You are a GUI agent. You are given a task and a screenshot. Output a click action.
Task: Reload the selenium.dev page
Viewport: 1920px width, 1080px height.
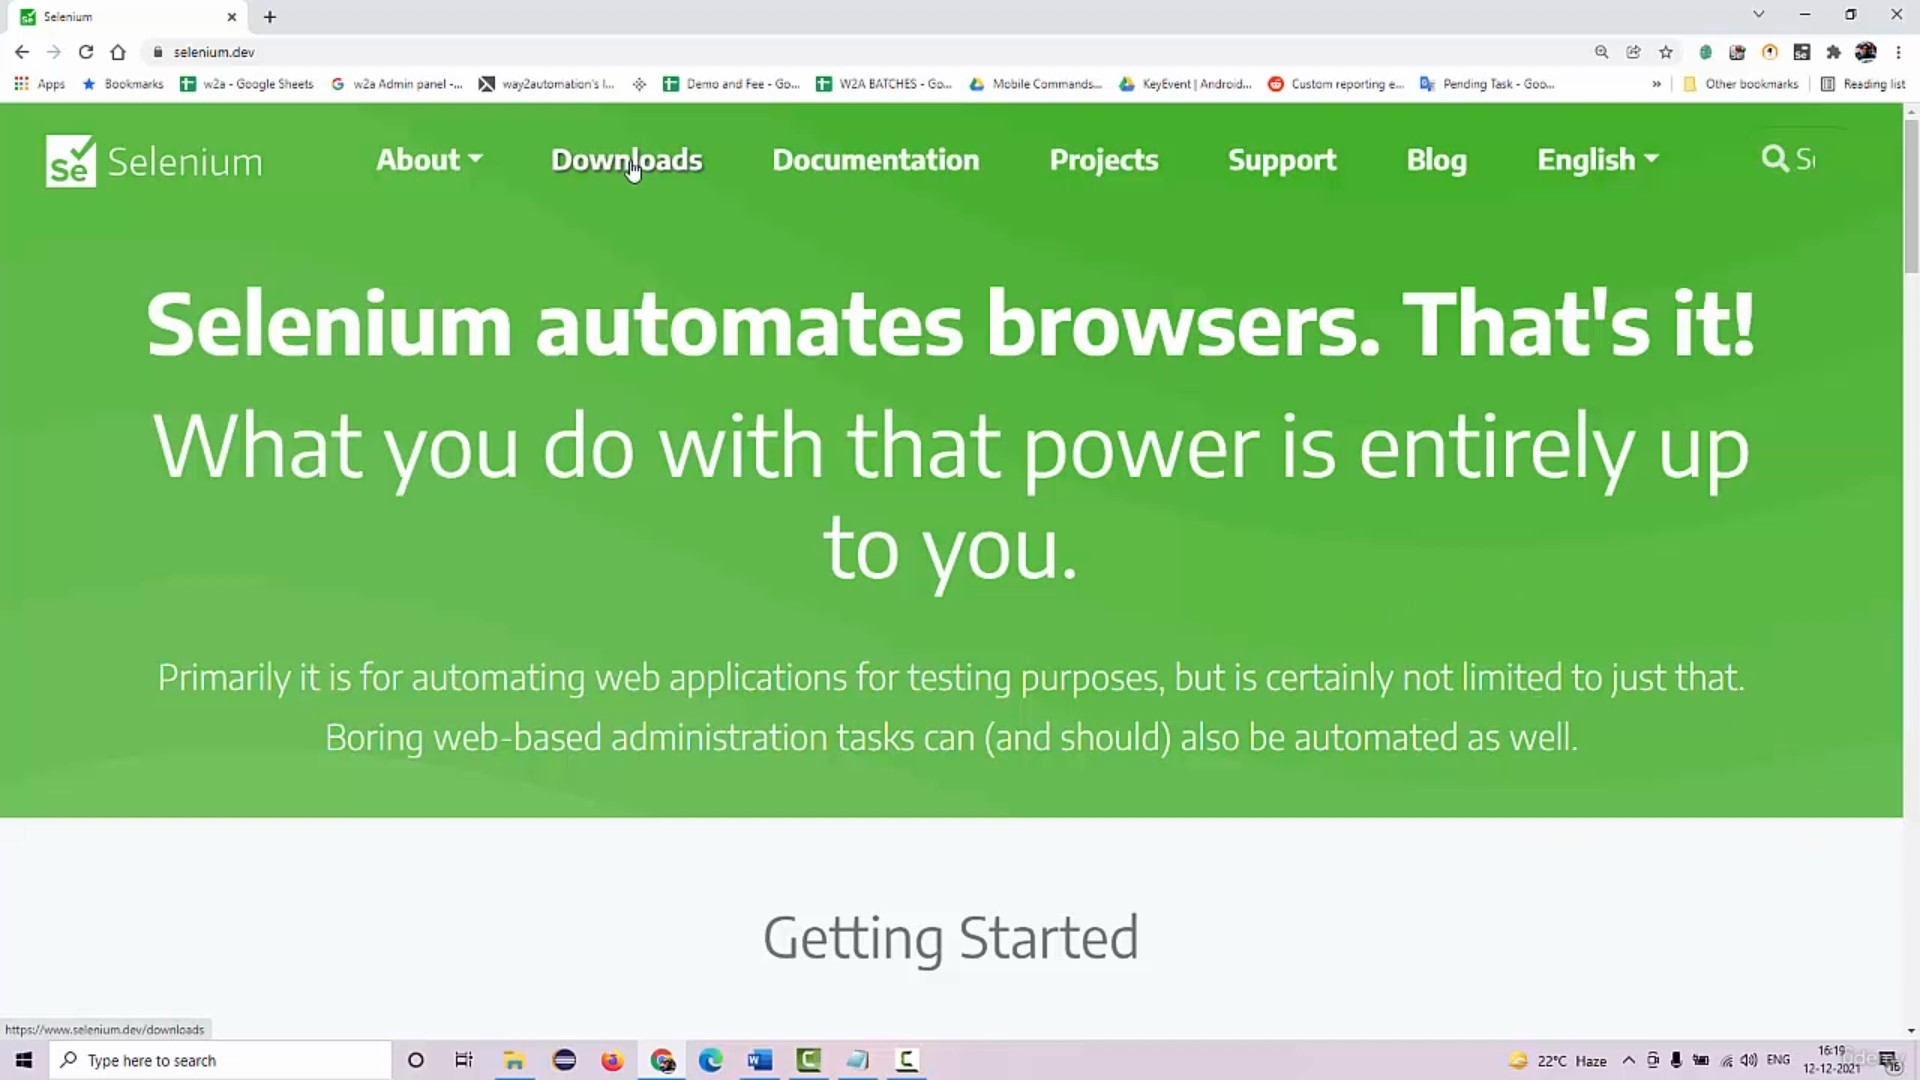coord(86,52)
